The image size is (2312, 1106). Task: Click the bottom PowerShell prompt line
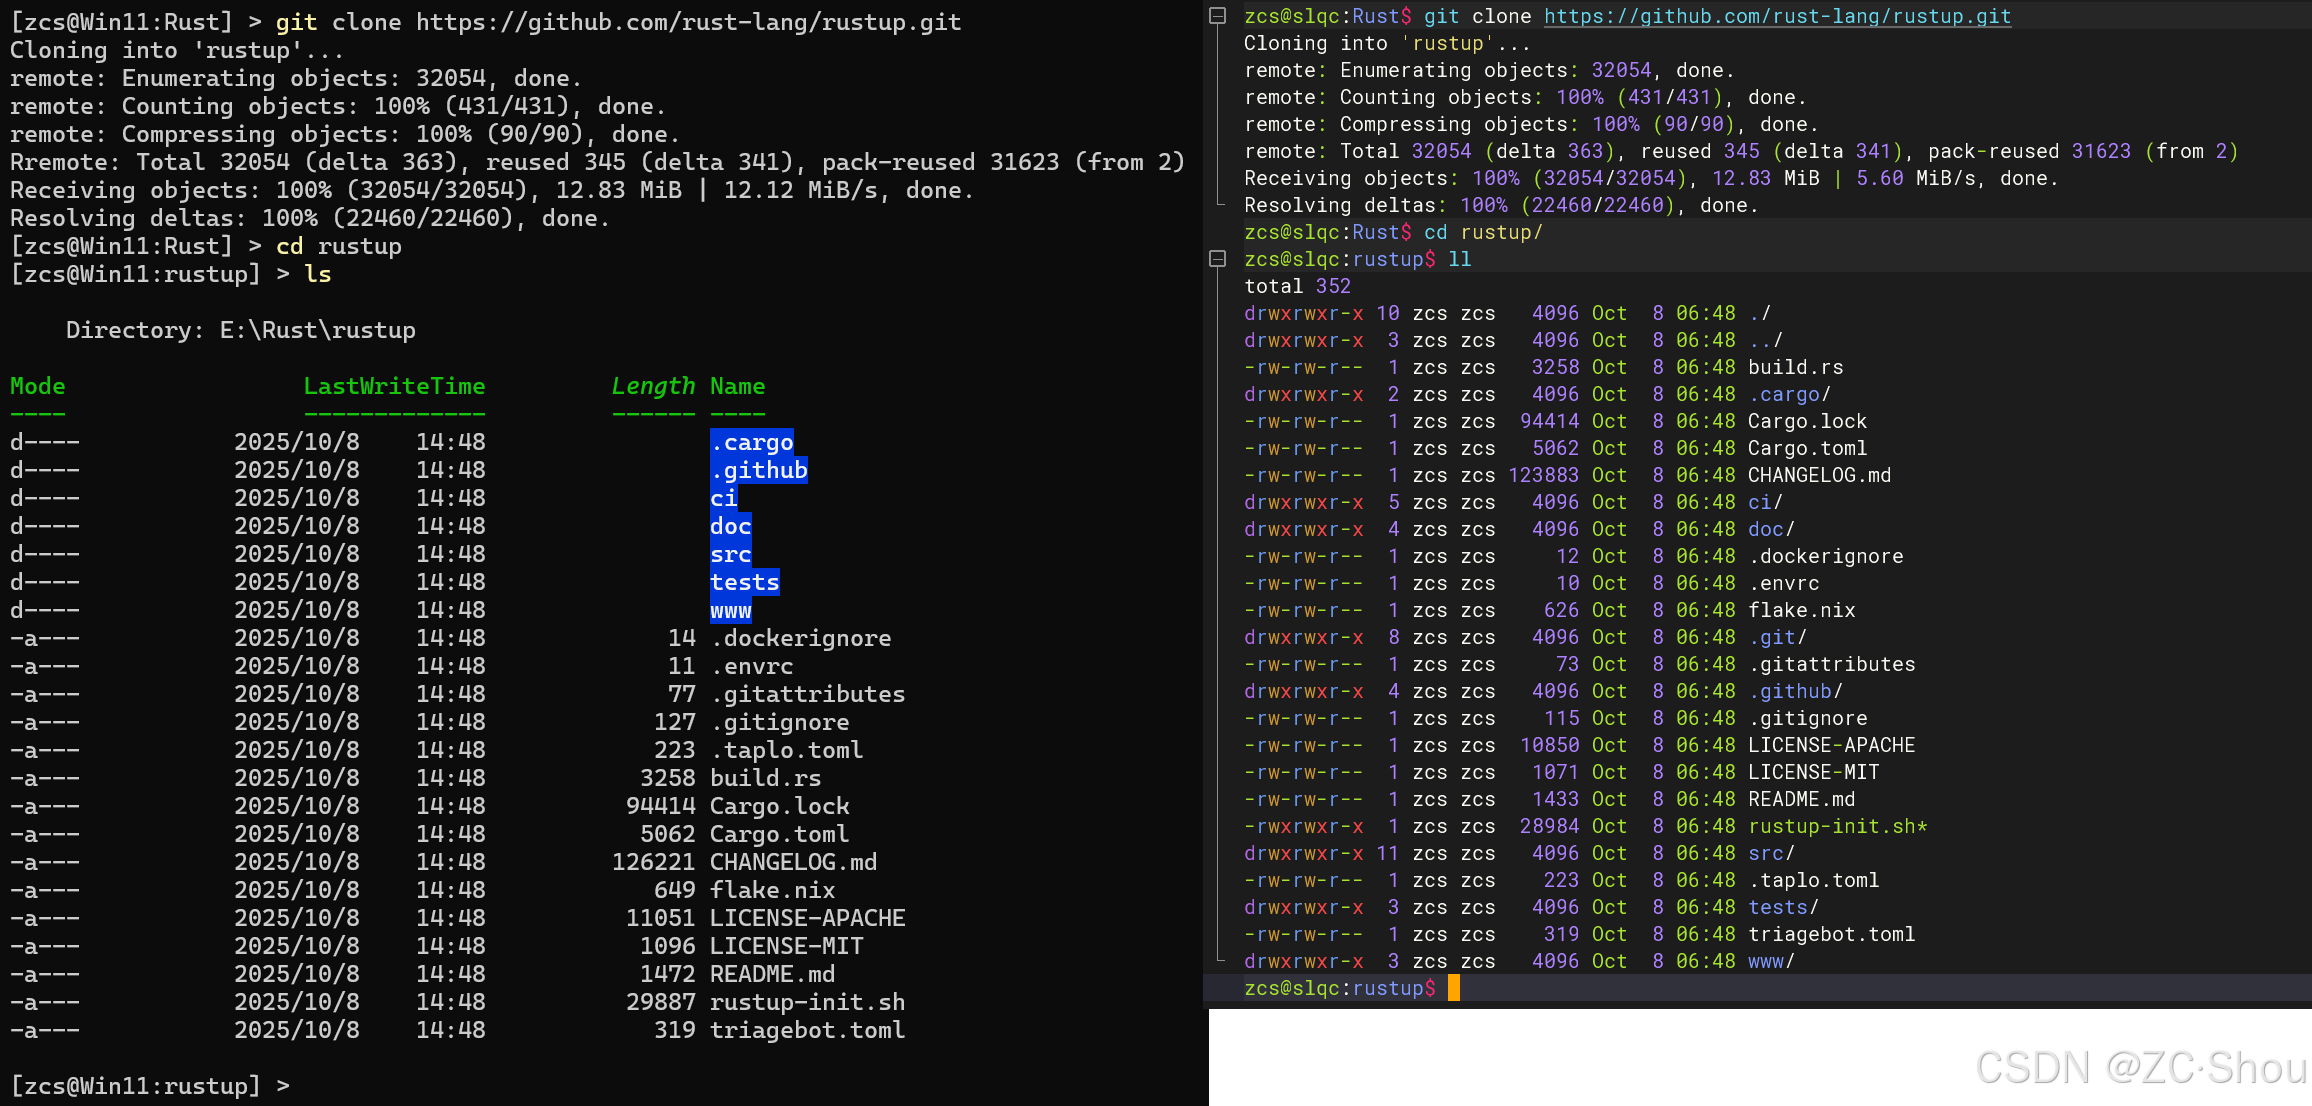click(150, 1086)
